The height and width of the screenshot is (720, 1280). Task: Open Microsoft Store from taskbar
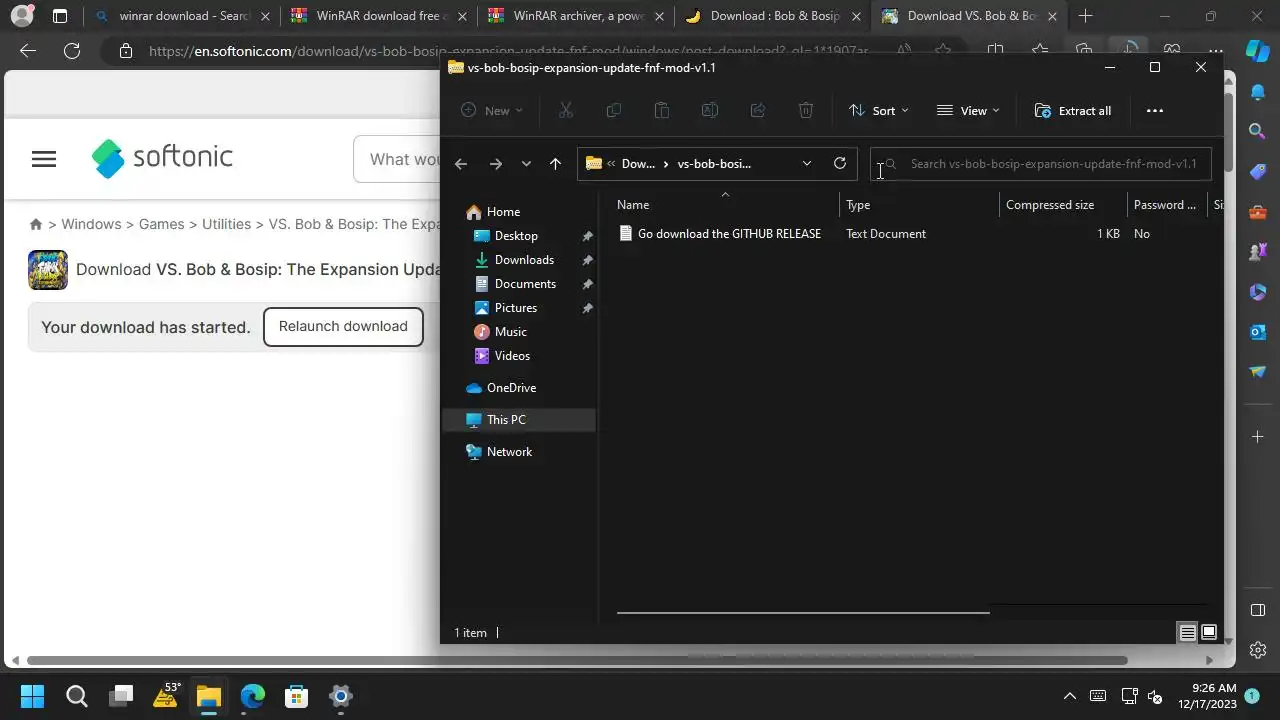point(296,697)
